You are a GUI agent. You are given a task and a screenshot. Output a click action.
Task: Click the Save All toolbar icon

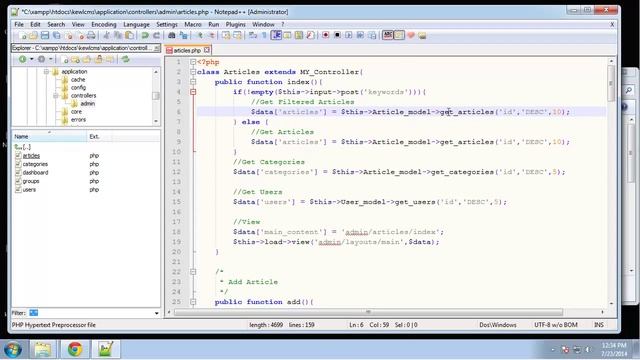(57, 36)
